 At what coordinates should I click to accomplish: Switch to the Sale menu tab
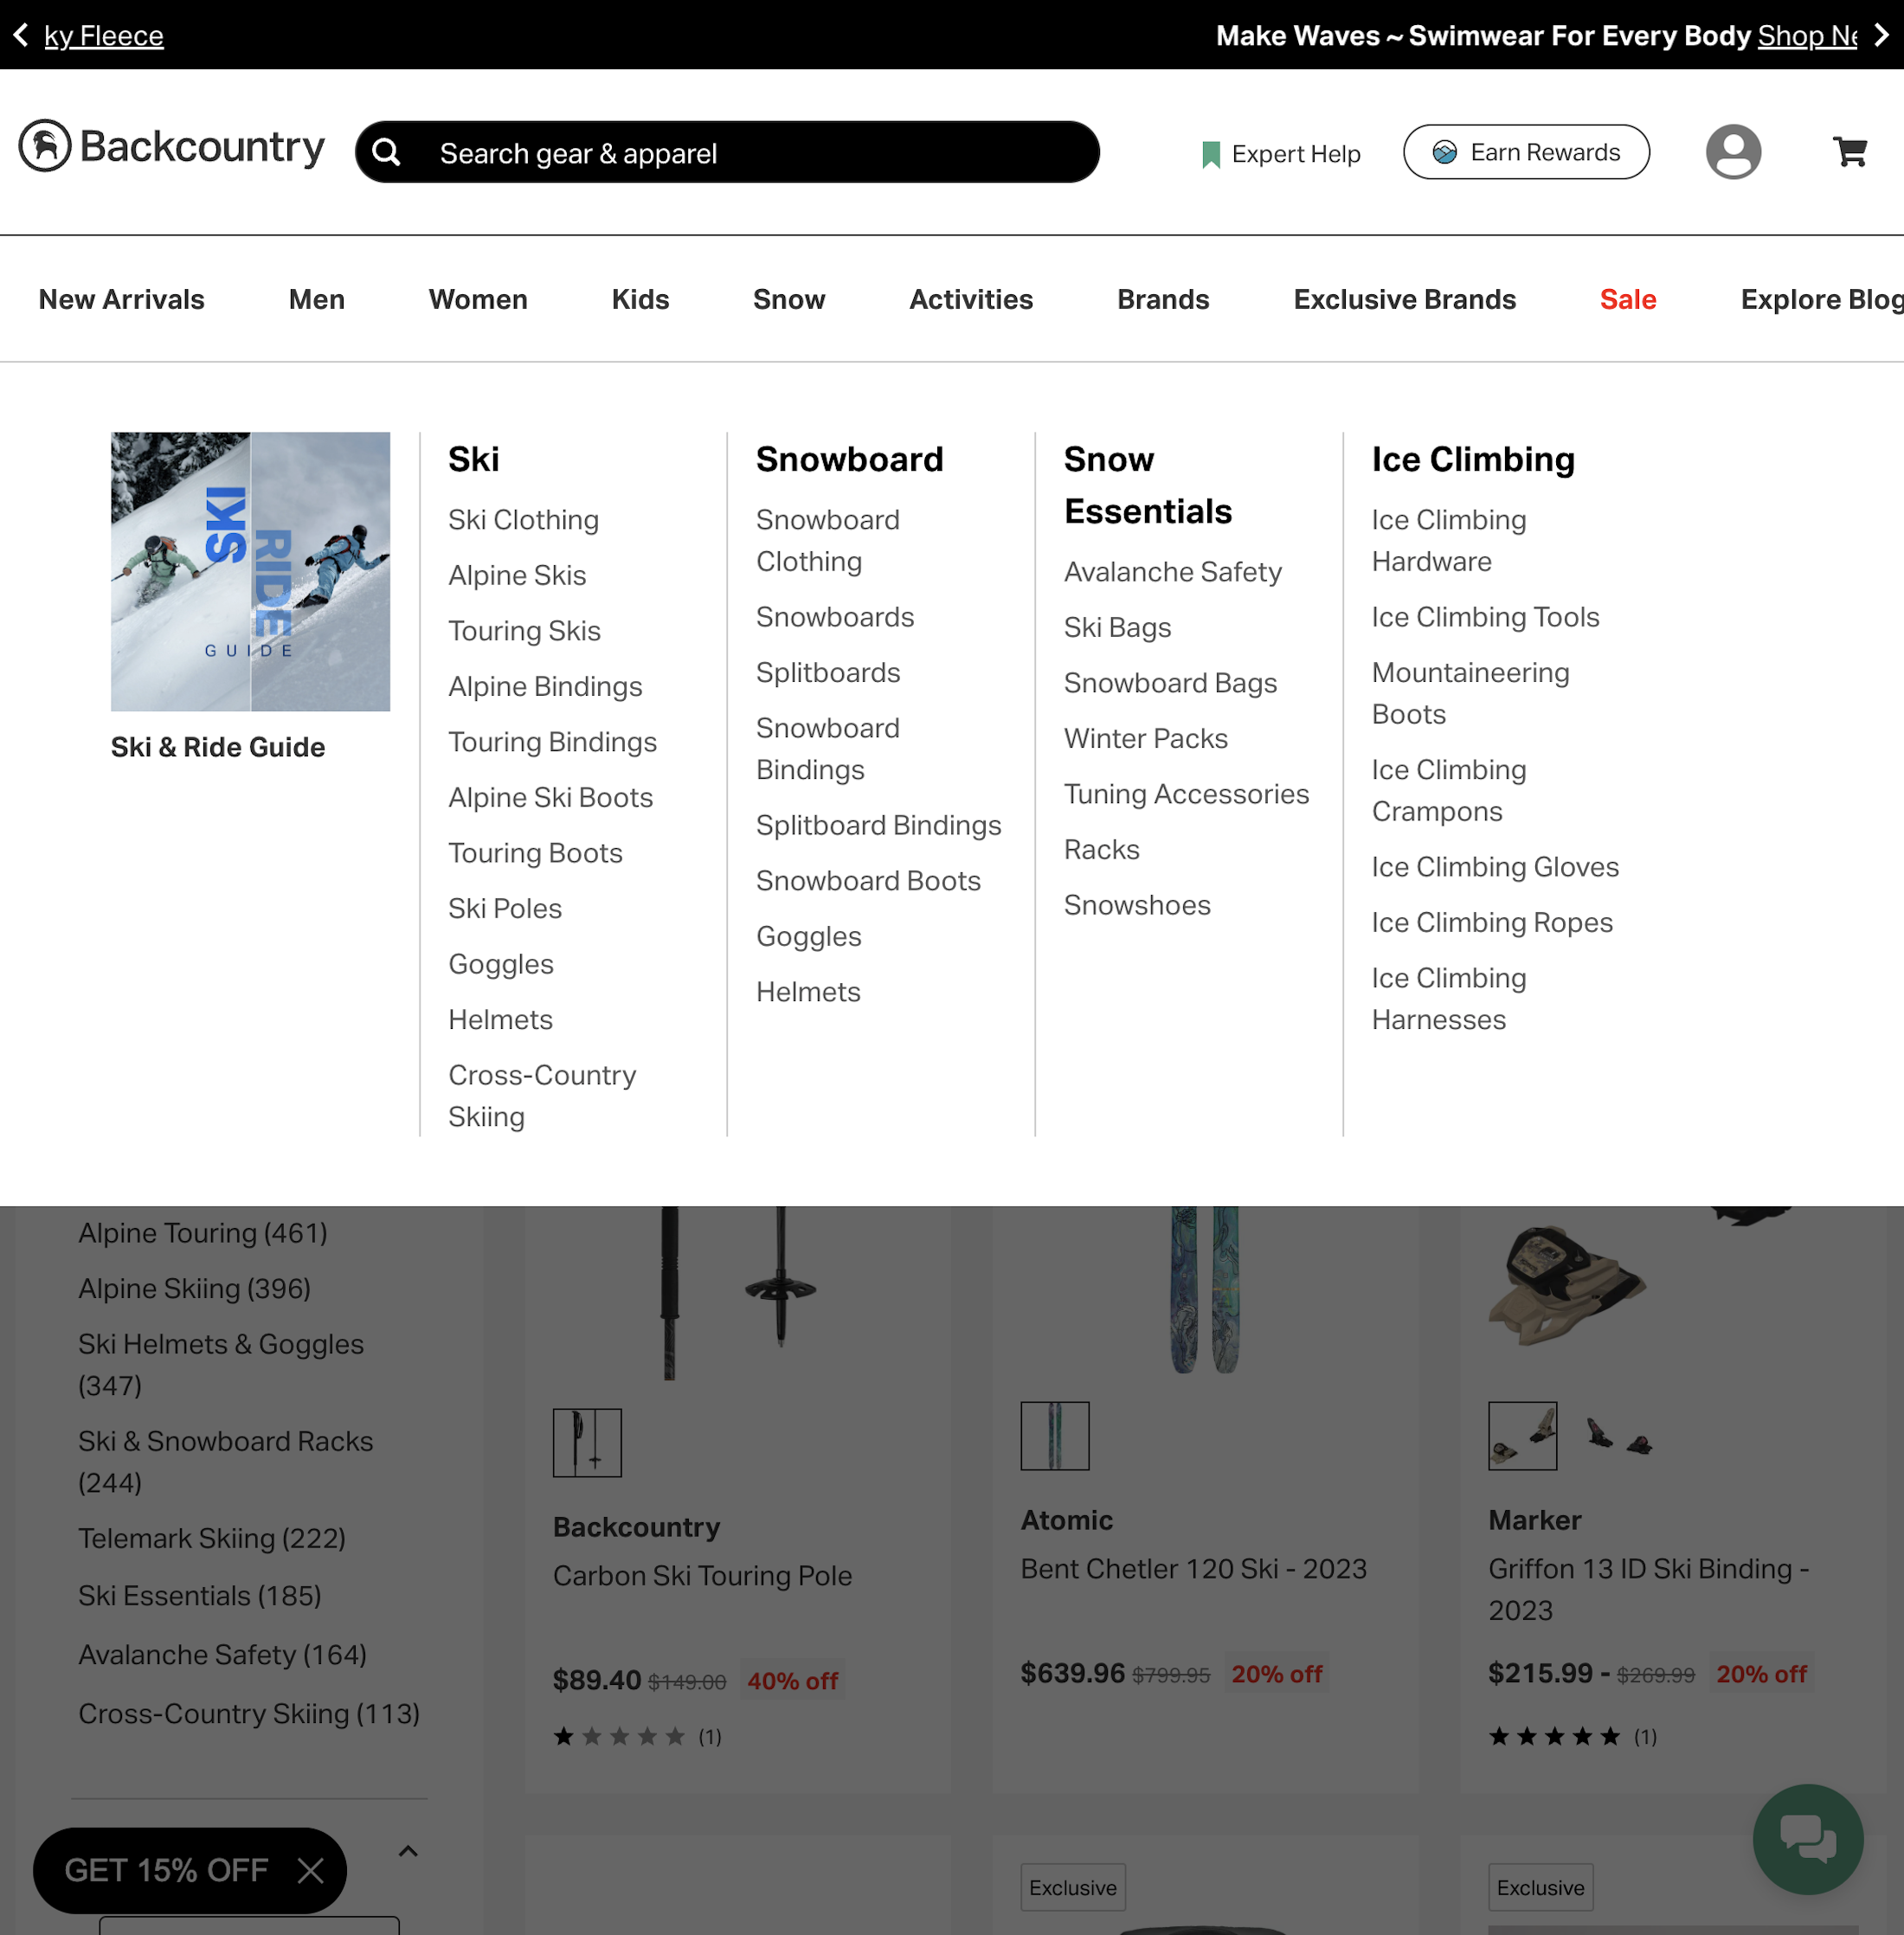1627,299
